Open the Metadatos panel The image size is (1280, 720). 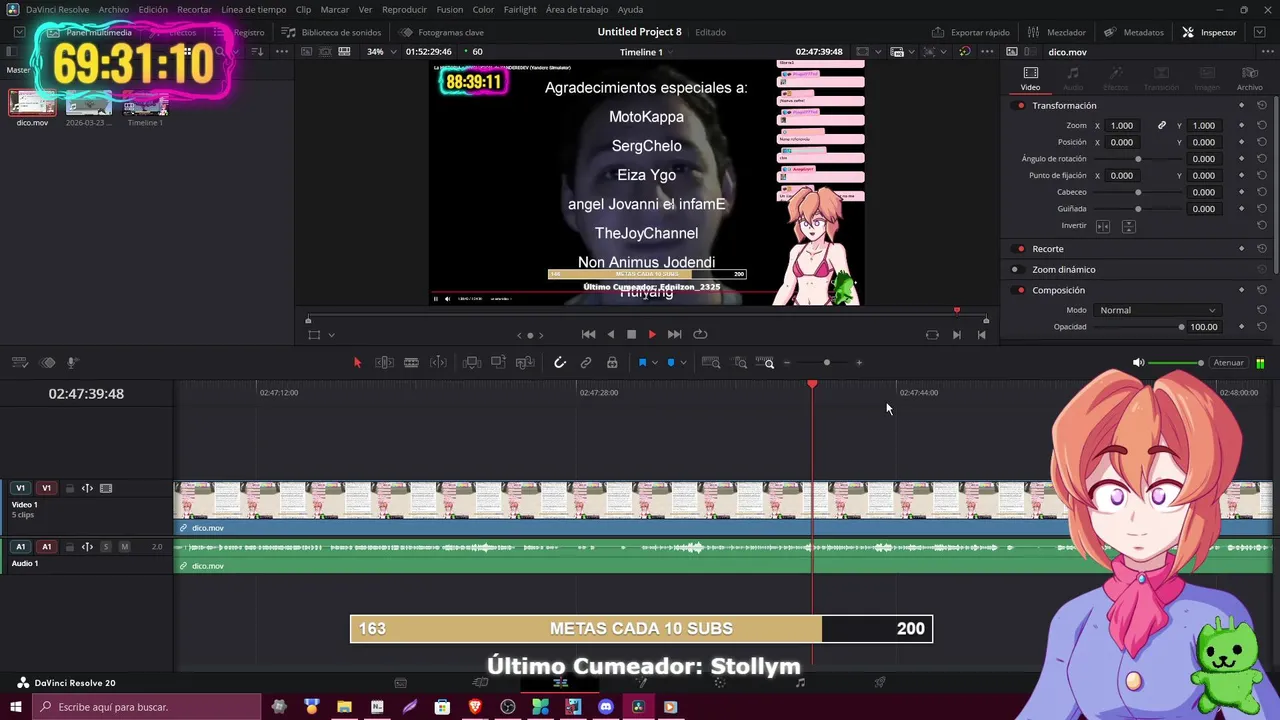(x=1134, y=32)
